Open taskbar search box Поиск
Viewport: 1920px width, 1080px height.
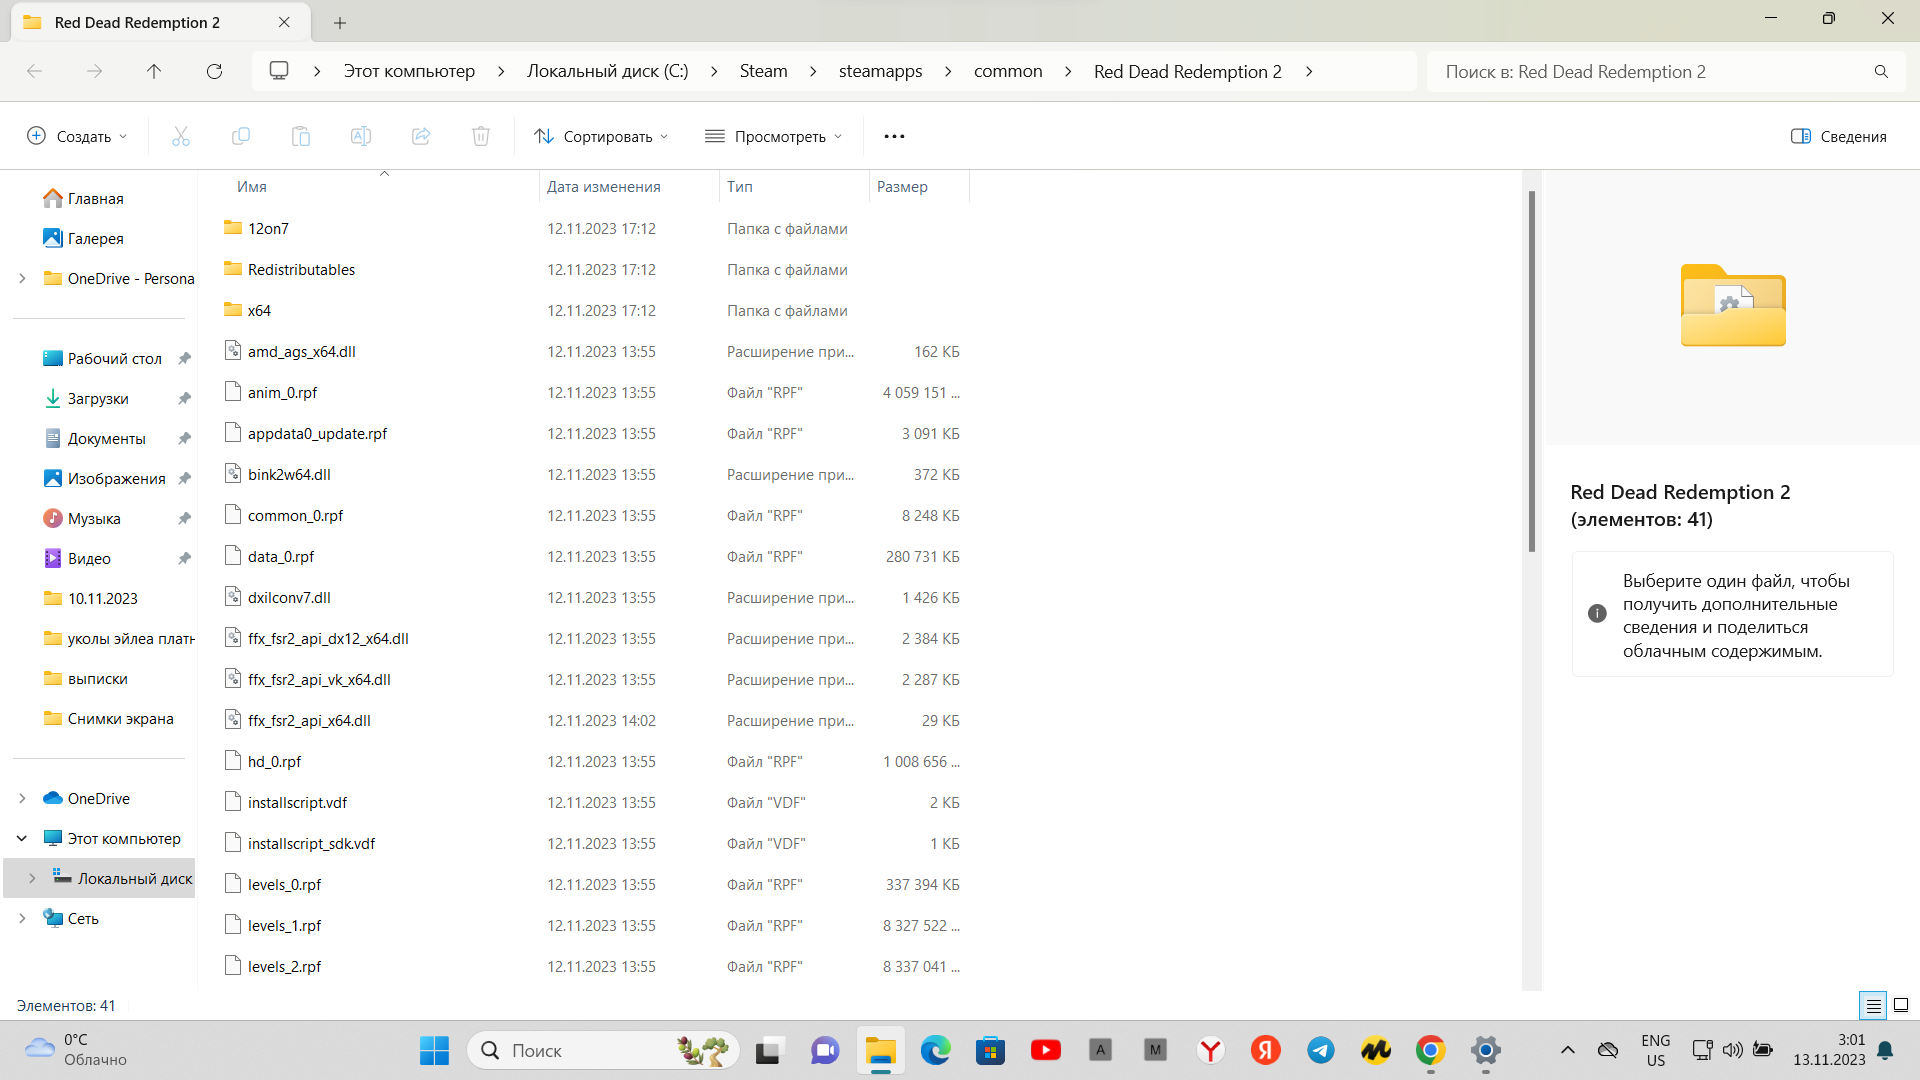coord(603,1050)
